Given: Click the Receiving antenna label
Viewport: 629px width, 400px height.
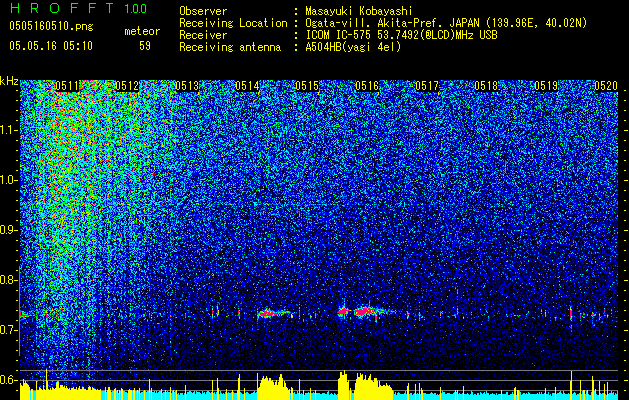Looking at the screenshot, I should pos(230,47).
